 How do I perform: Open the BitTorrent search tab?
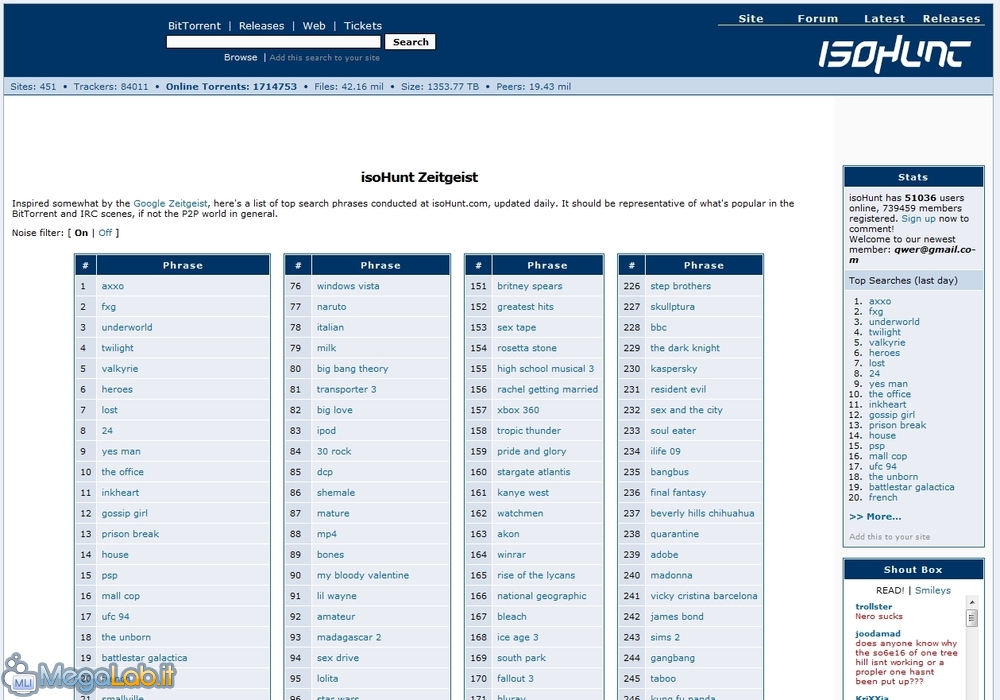point(194,26)
